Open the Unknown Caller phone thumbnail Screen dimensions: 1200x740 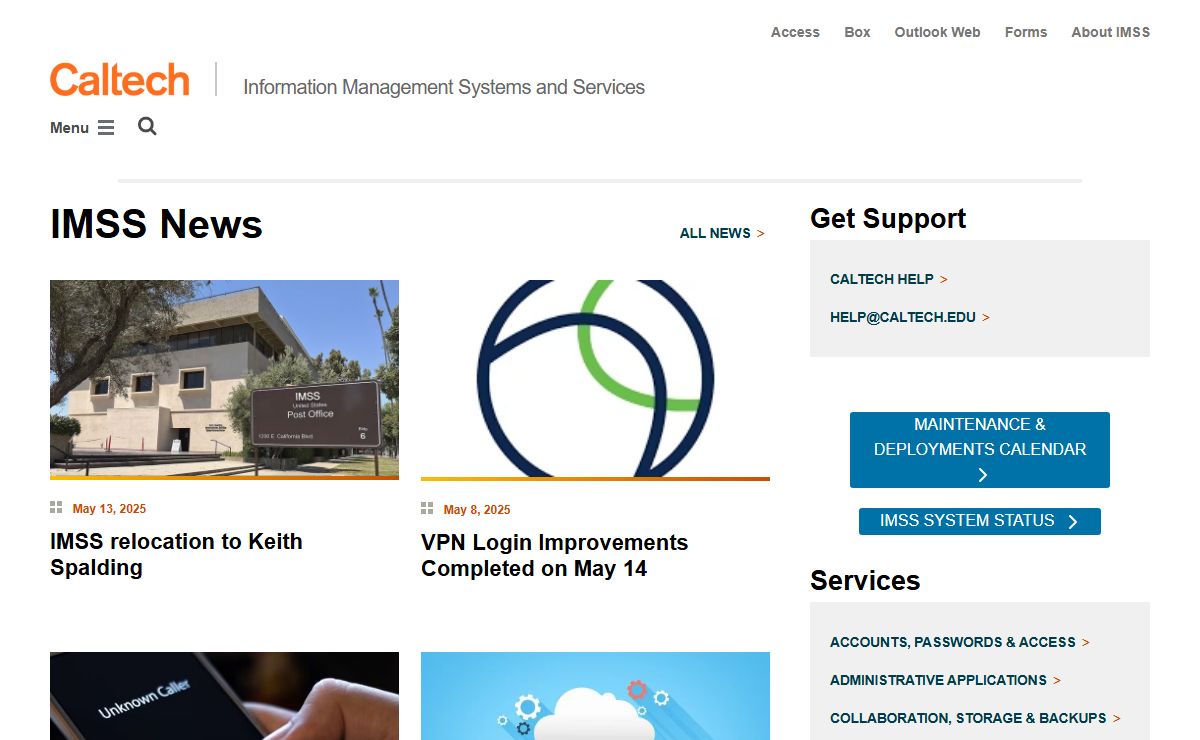pyautogui.click(x=224, y=696)
